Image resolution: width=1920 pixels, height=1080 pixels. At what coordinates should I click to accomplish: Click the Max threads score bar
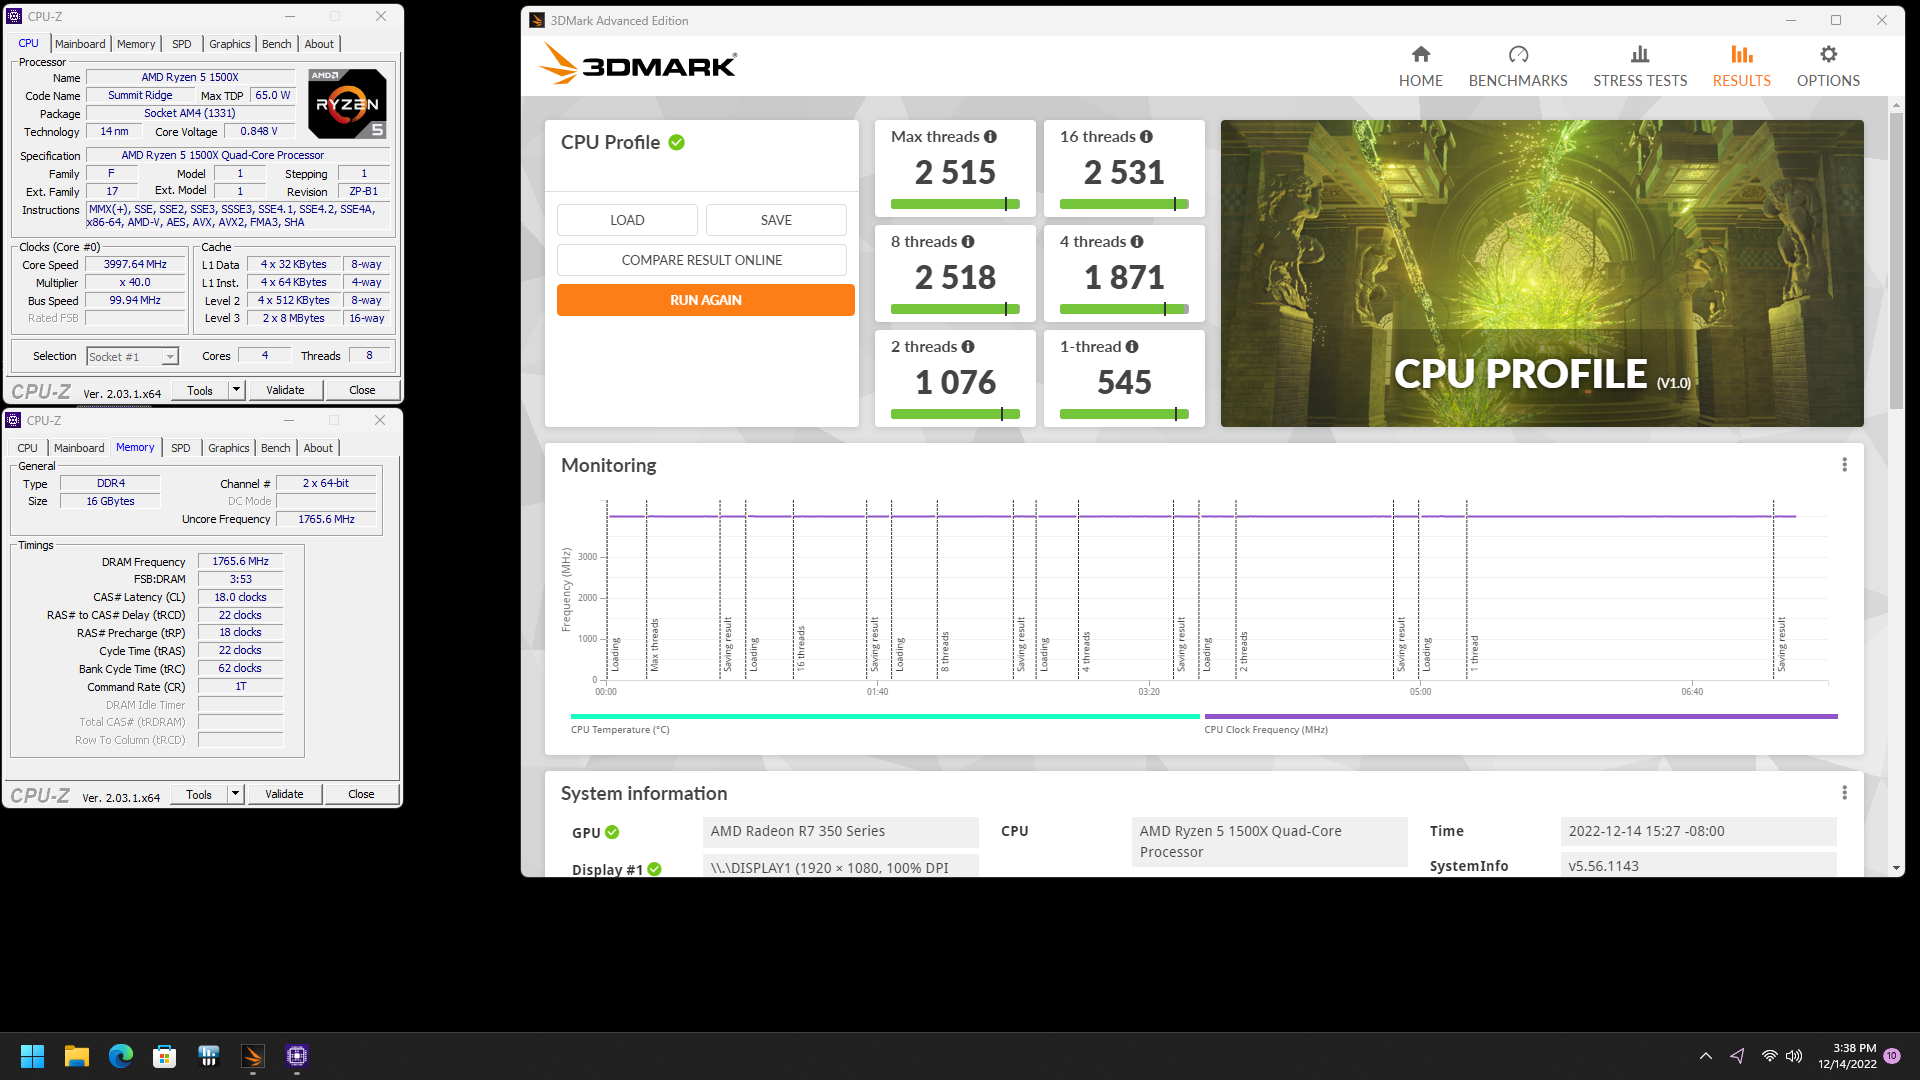pos(955,204)
